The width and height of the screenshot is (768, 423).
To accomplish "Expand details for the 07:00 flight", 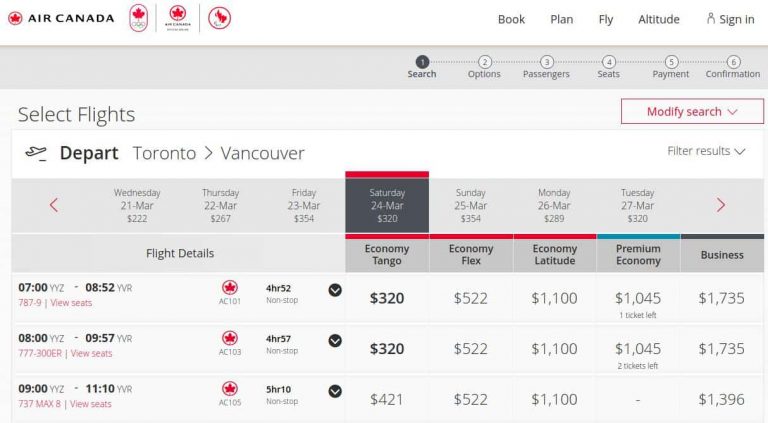I will click(x=335, y=290).
